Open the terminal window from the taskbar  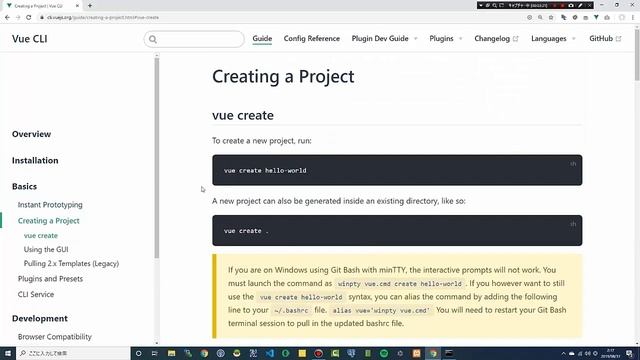tap(449, 353)
